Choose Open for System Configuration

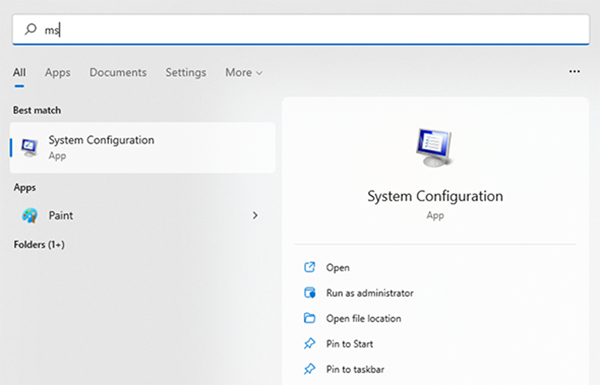(x=338, y=268)
